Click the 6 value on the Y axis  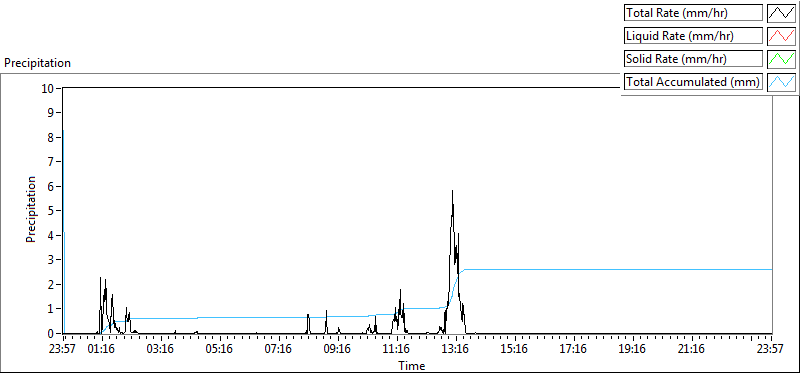[51, 186]
